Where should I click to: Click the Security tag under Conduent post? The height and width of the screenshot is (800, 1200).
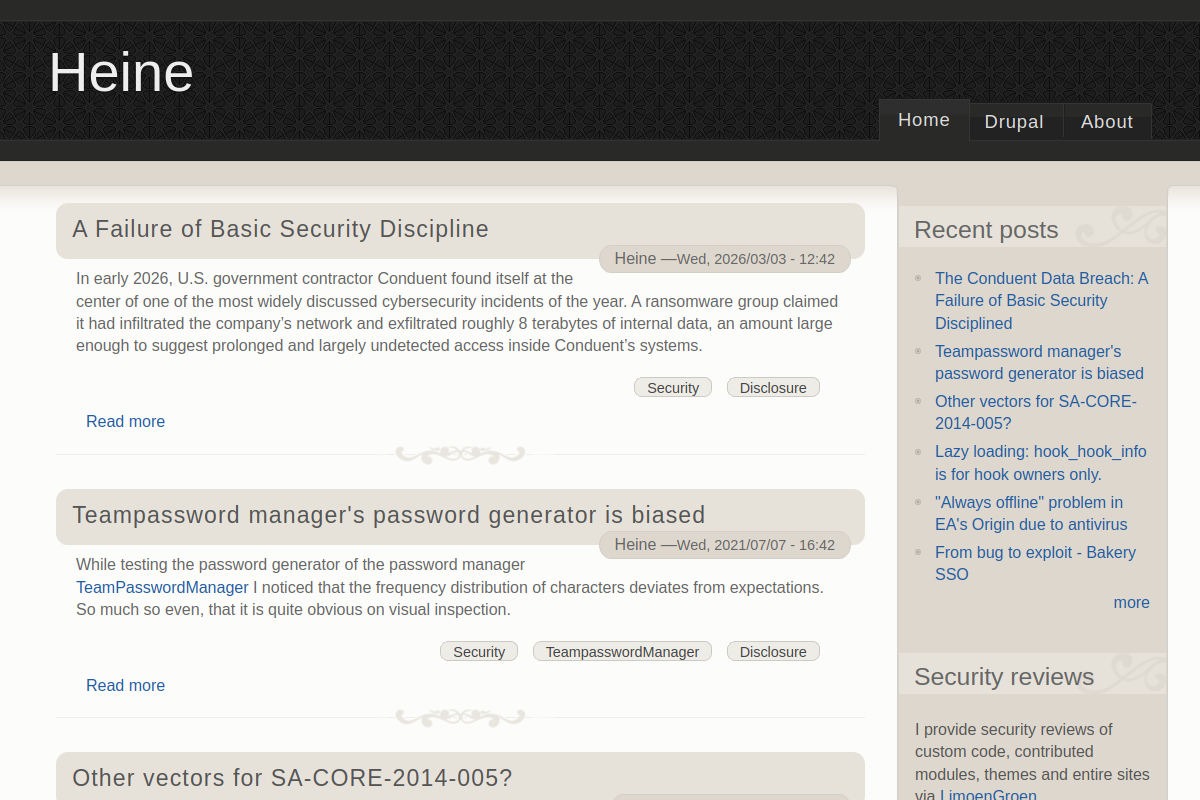coord(673,388)
